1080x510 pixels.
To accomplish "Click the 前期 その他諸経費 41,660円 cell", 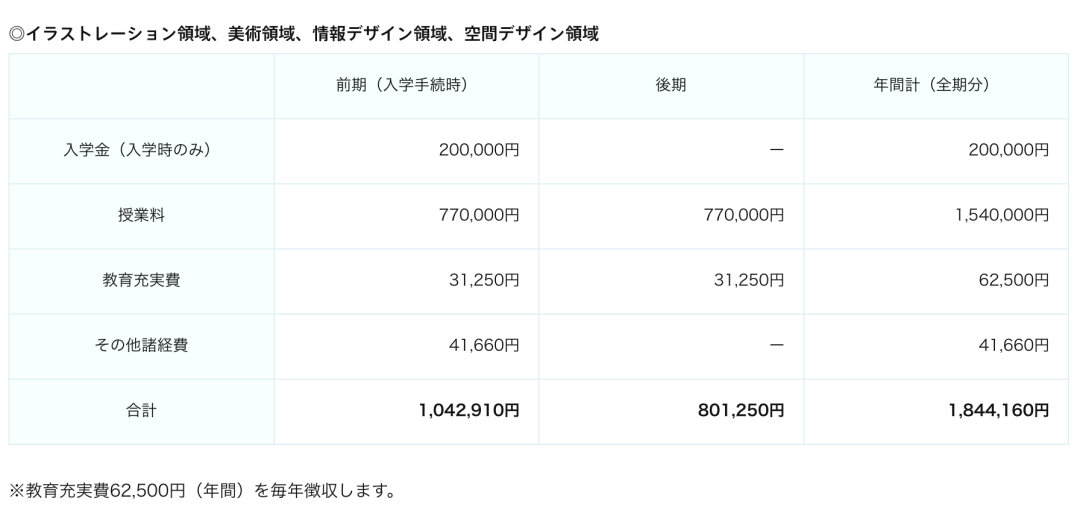I will (x=406, y=345).
